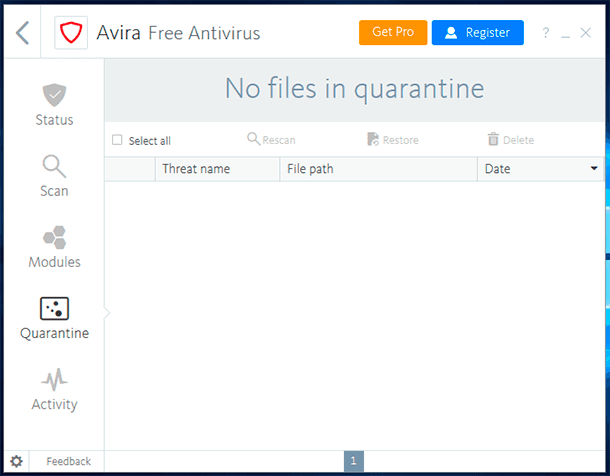Screen dimensions: 610x476
Task: Click the 'Avira Free Antivirus' title text
Action: (x=178, y=33)
